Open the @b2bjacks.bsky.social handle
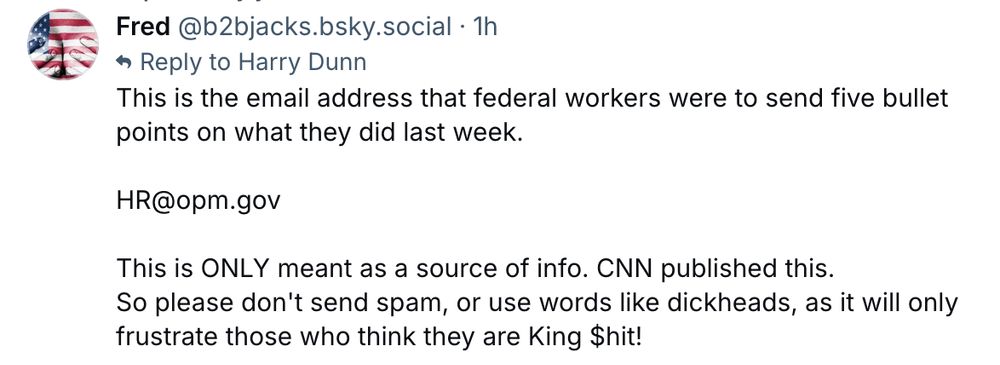Screen dimensions: 1000x365 (x=313, y=27)
